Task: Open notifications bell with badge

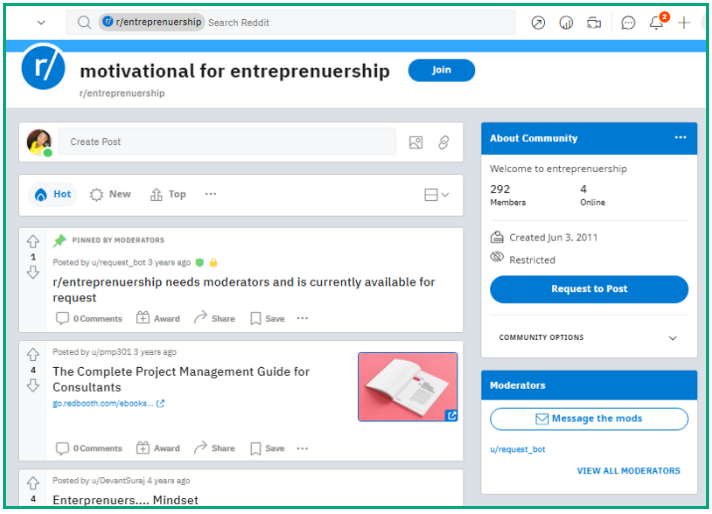Action: point(657,22)
